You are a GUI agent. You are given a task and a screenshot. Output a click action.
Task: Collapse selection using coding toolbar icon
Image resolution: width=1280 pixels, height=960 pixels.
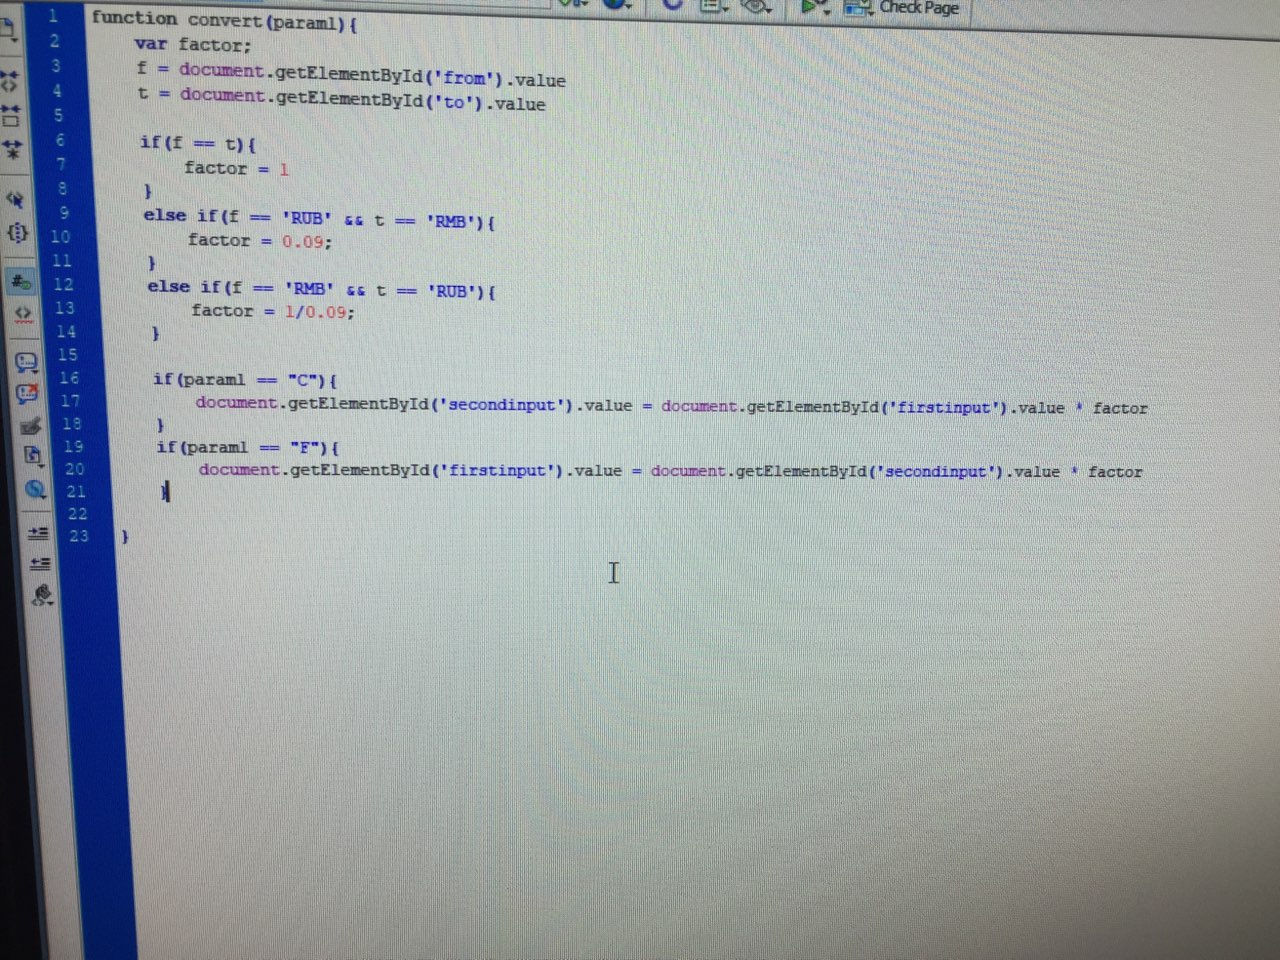(x=11, y=114)
